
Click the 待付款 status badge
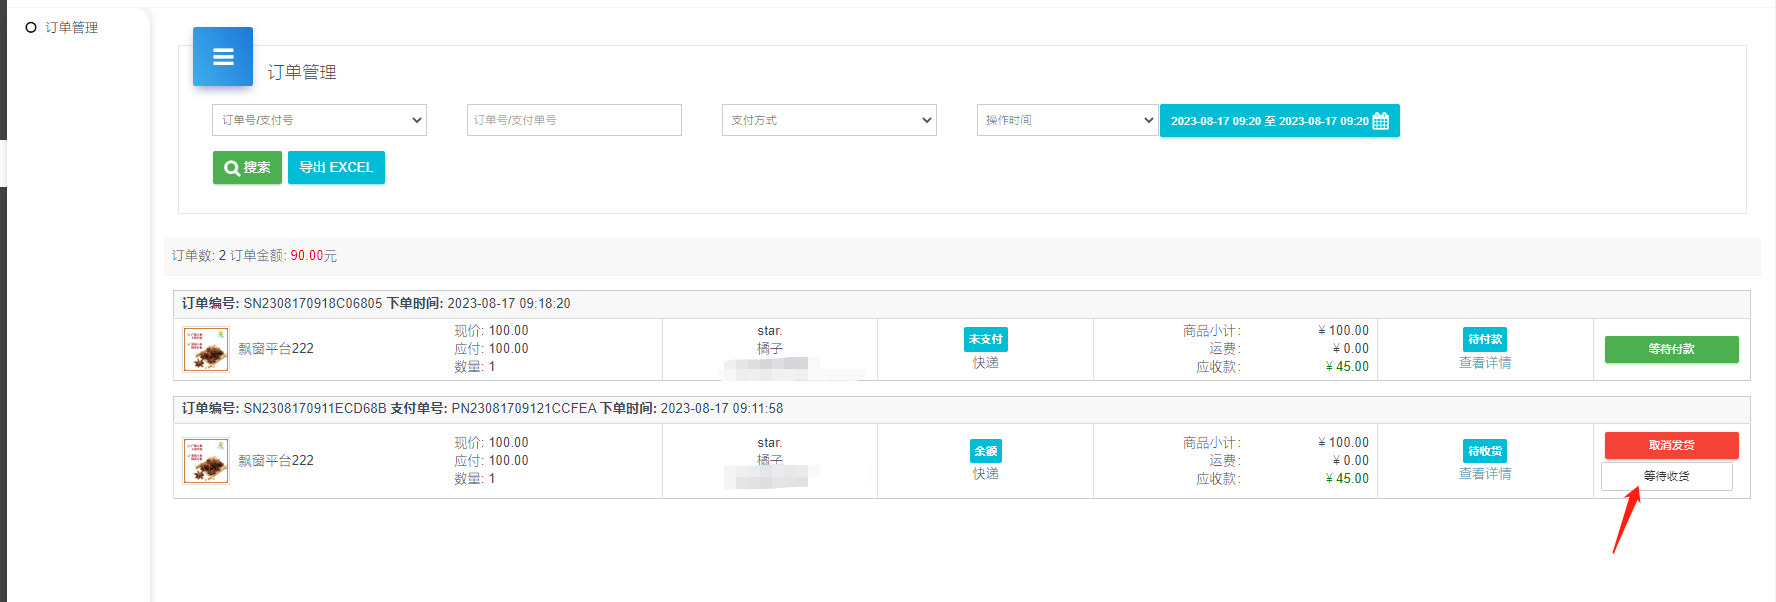coord(1485,339)
